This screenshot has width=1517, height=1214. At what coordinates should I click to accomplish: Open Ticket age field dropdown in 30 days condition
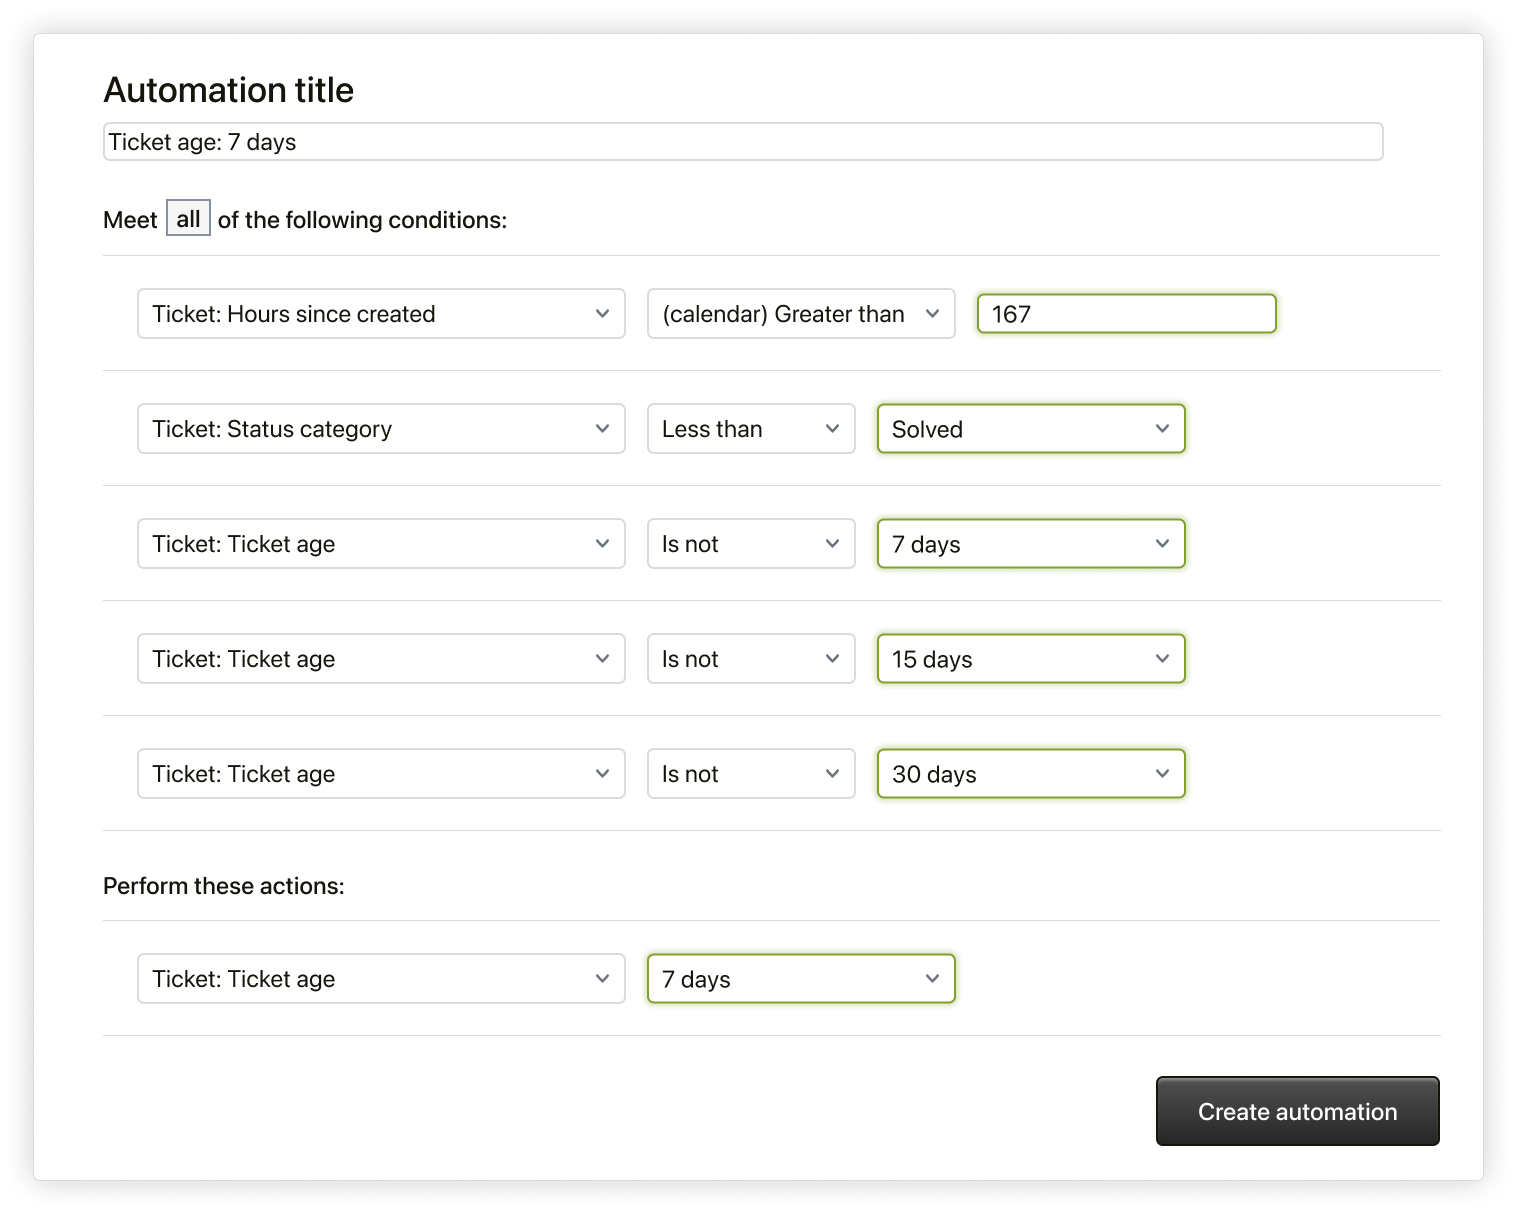point(381,774)
